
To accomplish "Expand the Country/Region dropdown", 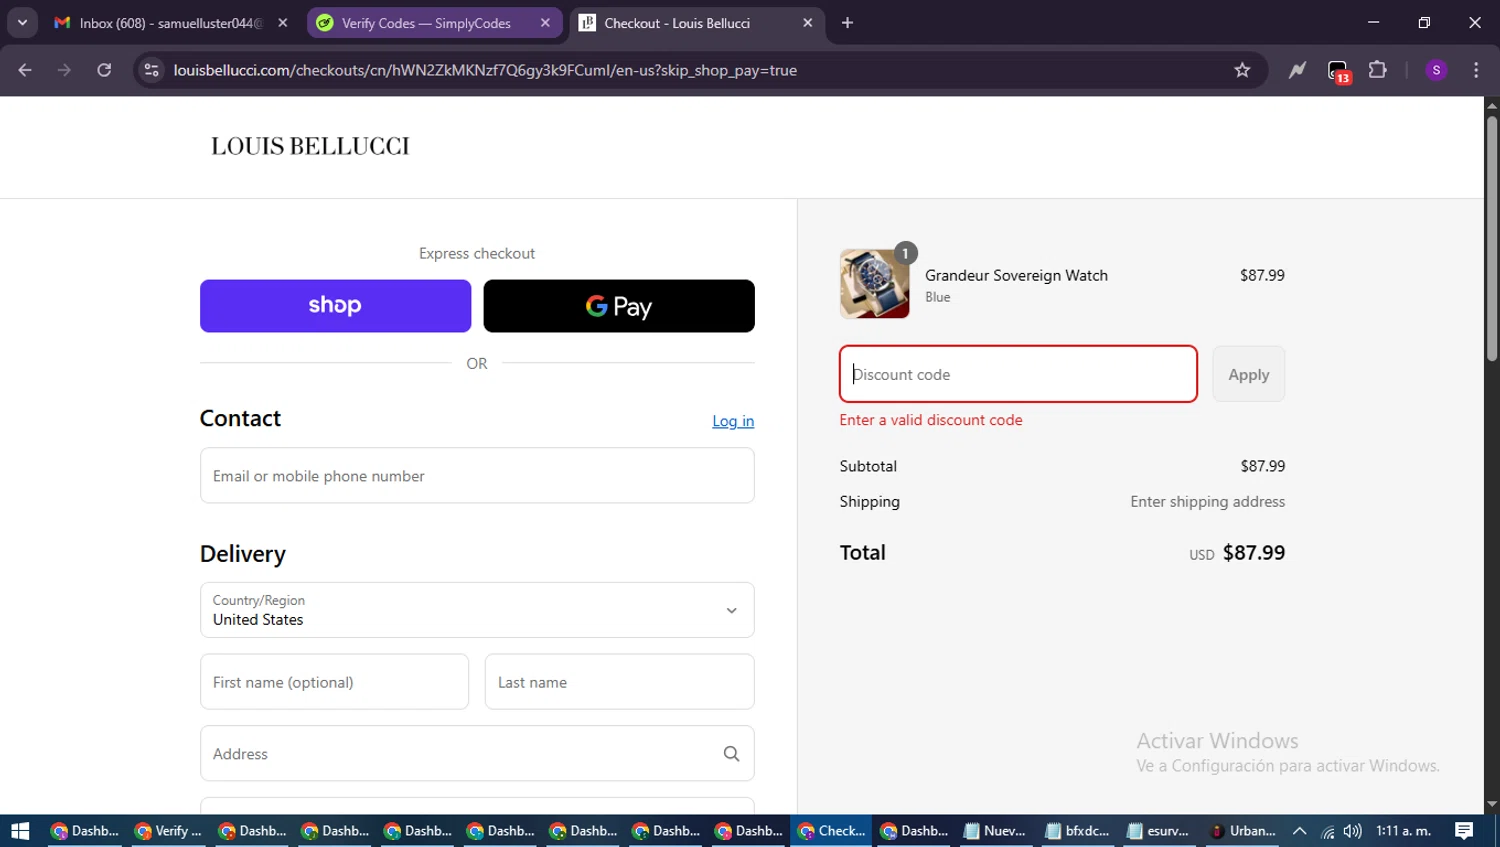I will [477, 610].
